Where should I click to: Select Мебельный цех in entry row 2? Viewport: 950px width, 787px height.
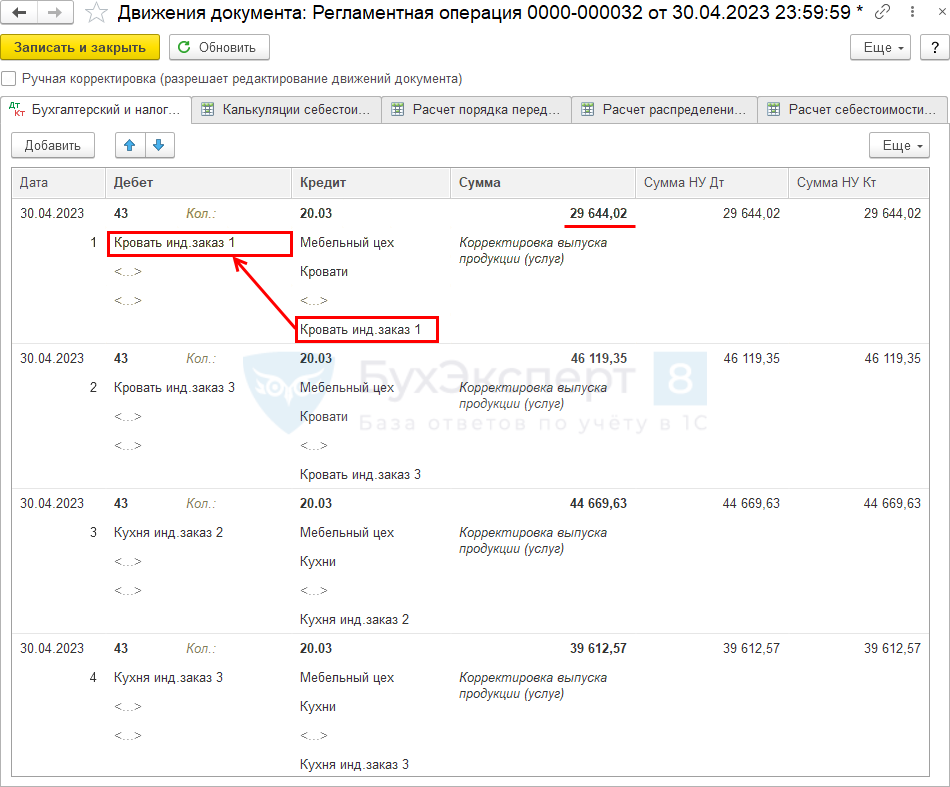(x=347, y=388)
